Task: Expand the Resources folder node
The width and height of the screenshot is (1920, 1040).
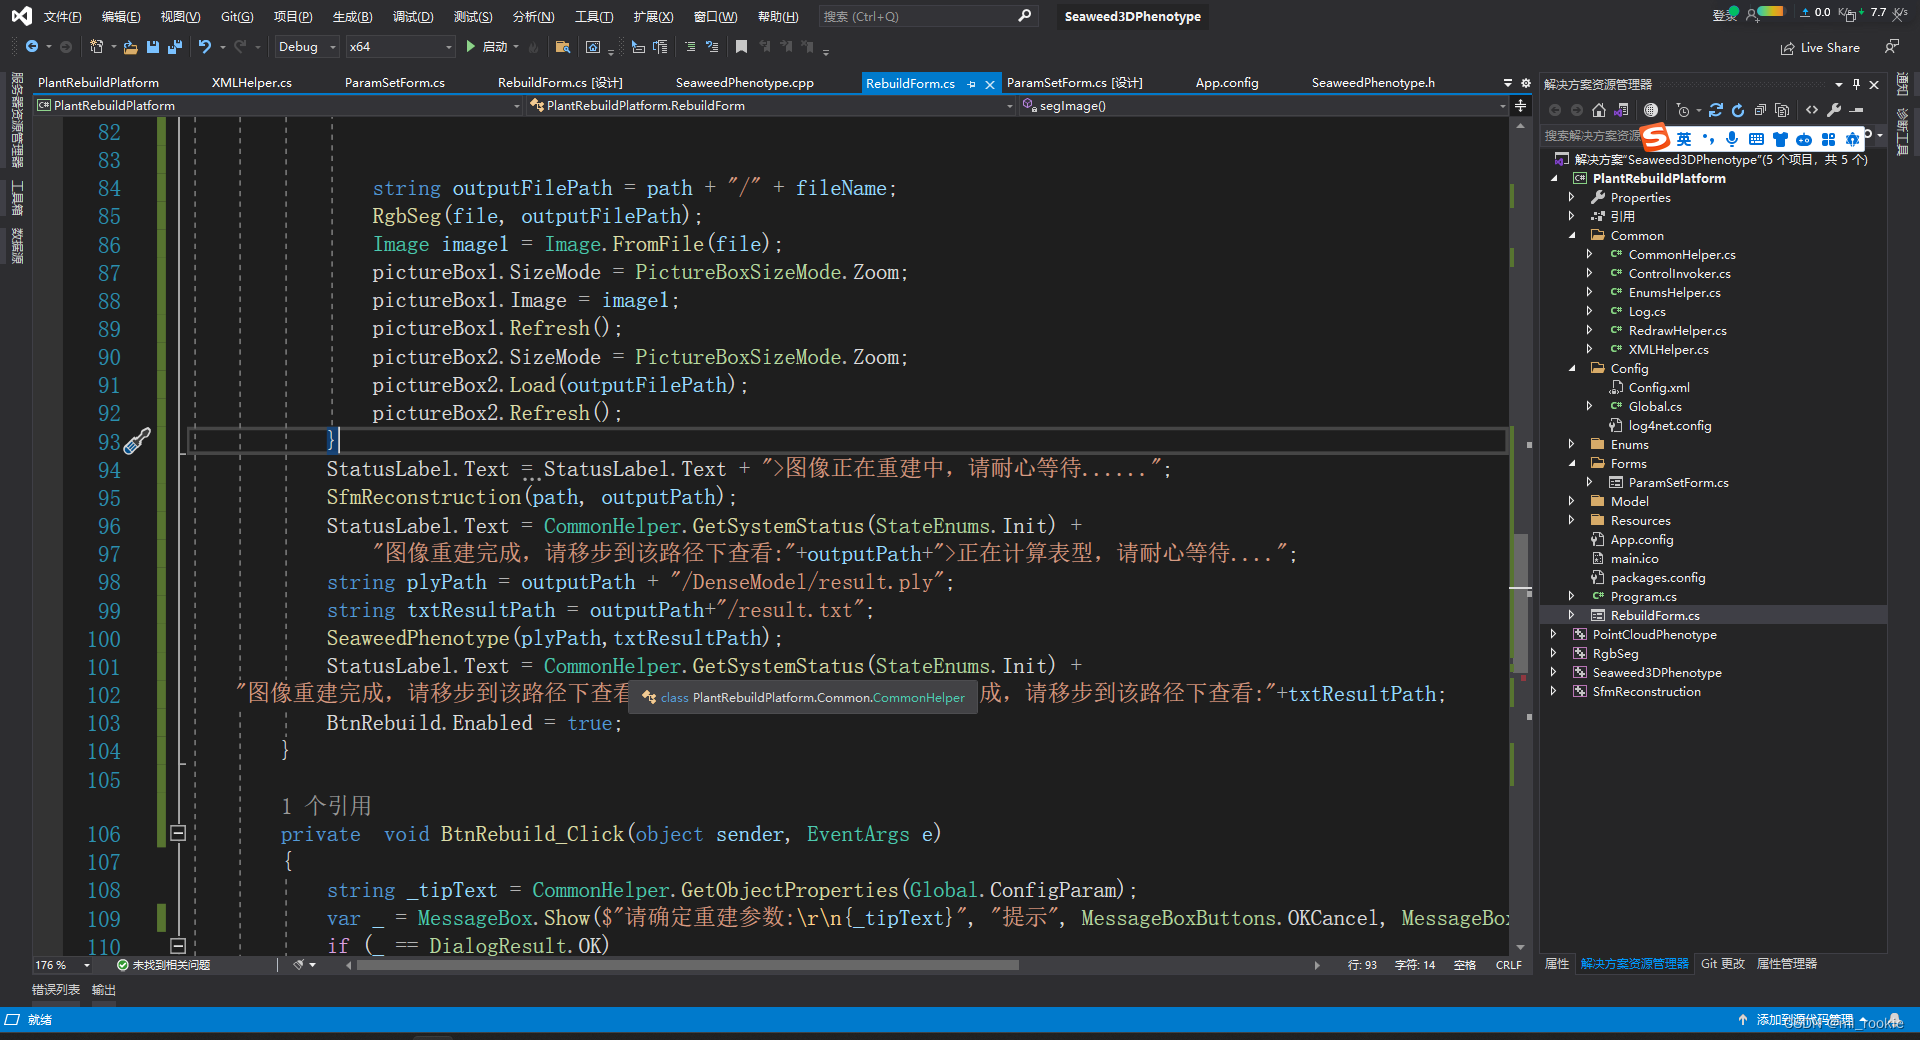Action: tap(1572, 520)
